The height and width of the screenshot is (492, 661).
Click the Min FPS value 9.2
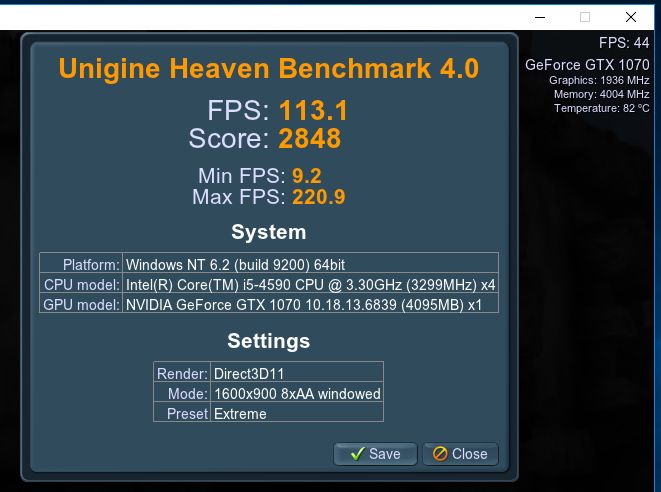coord(306,176)
